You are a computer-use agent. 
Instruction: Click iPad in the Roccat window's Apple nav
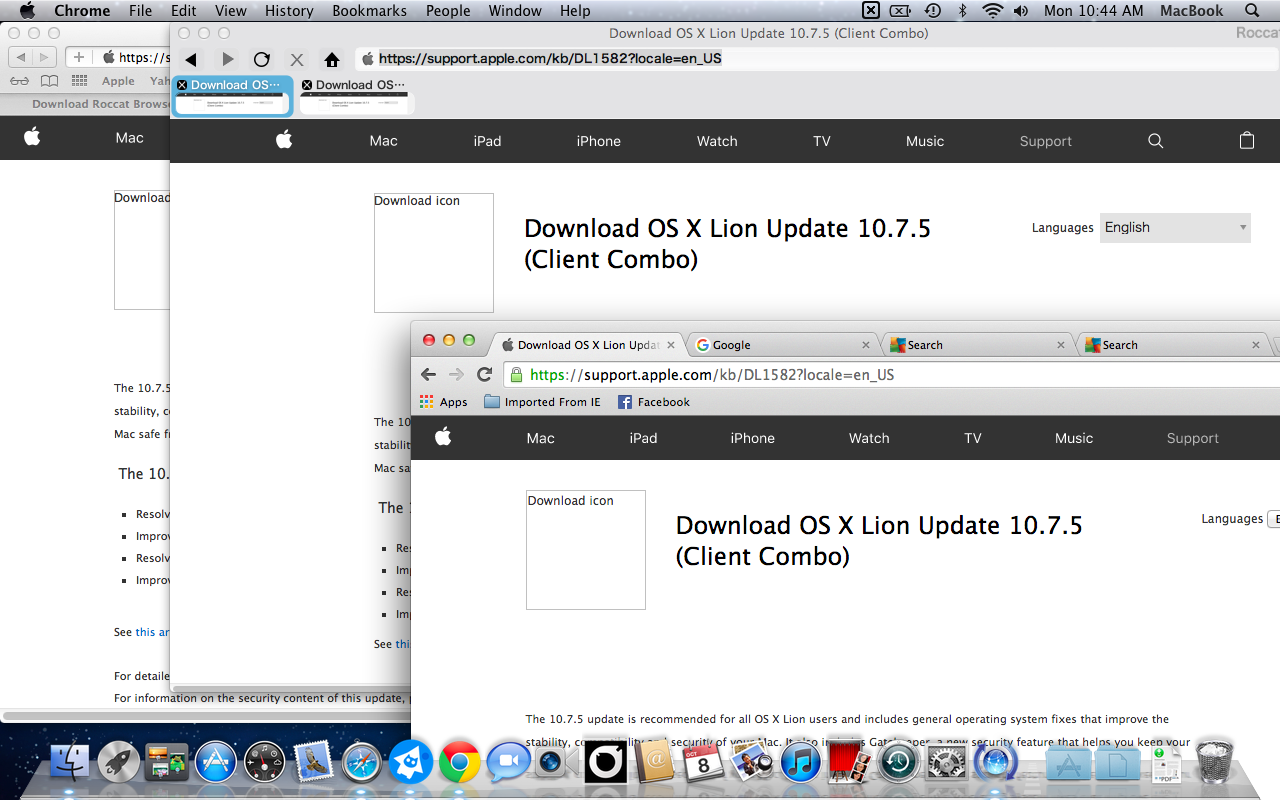tap(488, 141)
